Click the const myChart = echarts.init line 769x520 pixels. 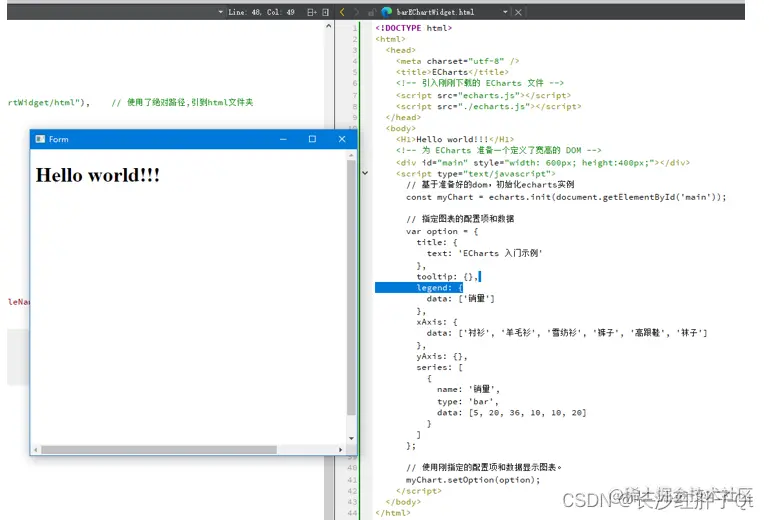566,197
